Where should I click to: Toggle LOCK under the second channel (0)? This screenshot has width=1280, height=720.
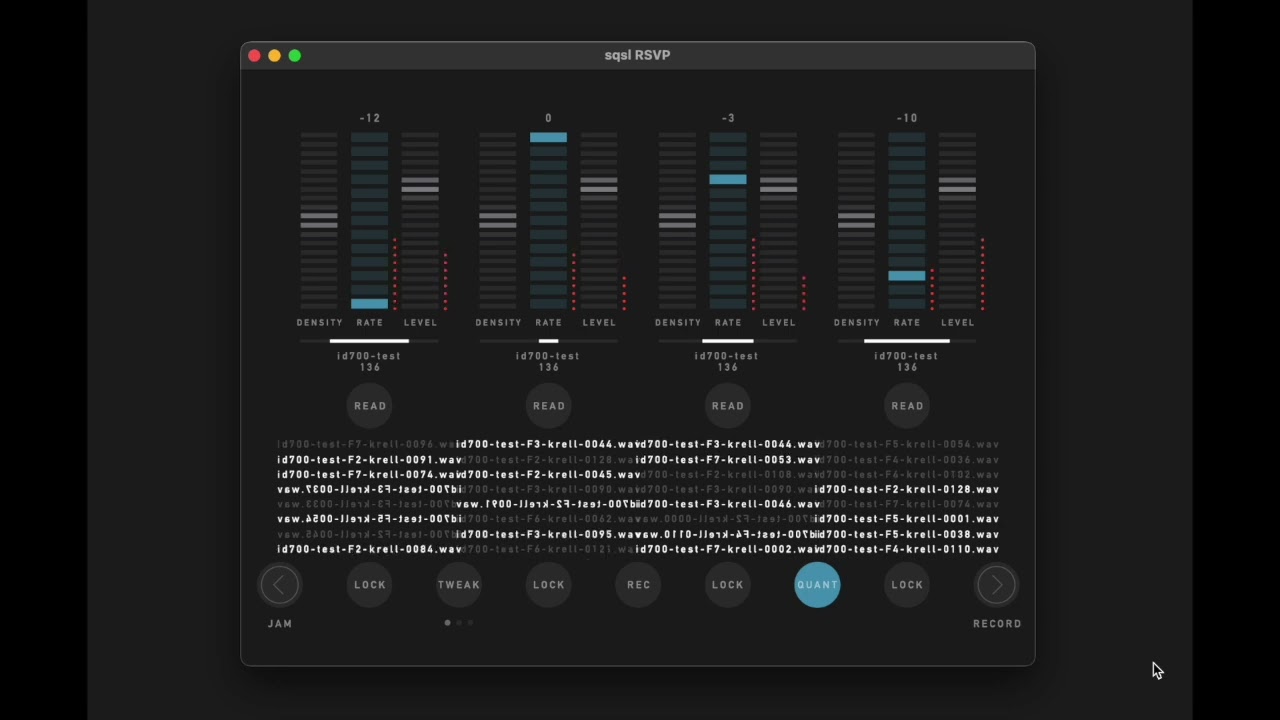click(549, 585)
